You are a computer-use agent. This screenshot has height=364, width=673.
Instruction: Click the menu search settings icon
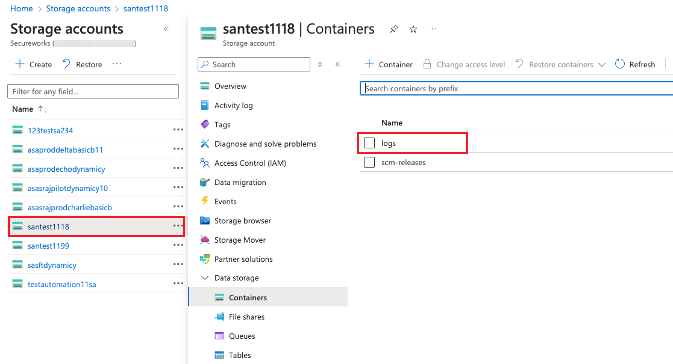click(x=320, y=64)
